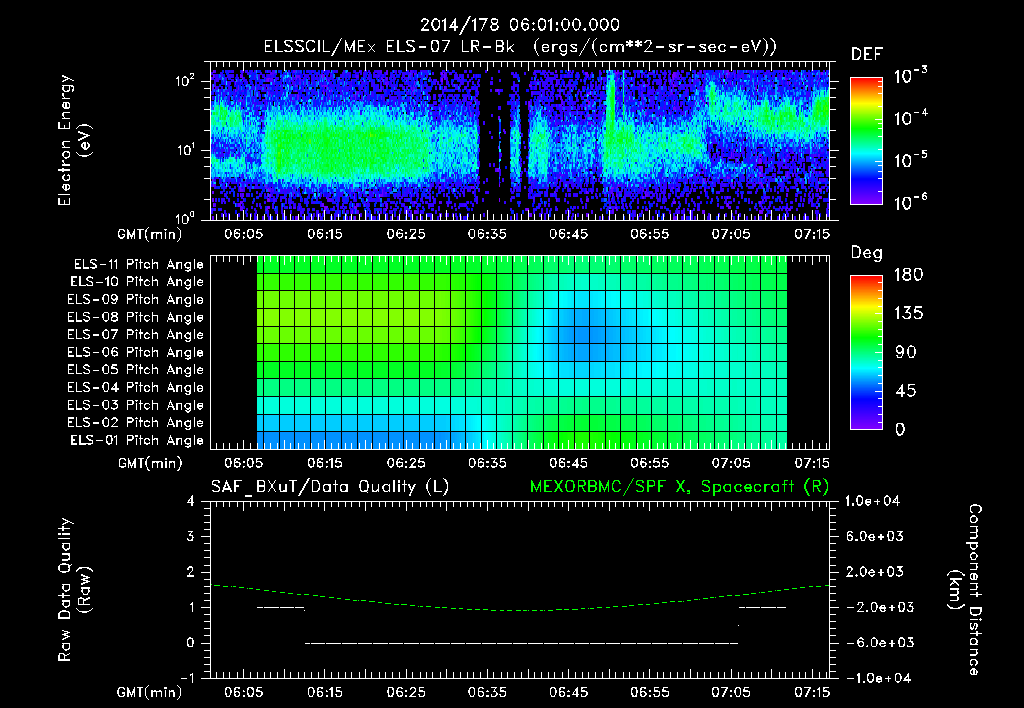
Task: Click the ELS-11 Pitch Angle row label
Action: (x=138, y=265)
